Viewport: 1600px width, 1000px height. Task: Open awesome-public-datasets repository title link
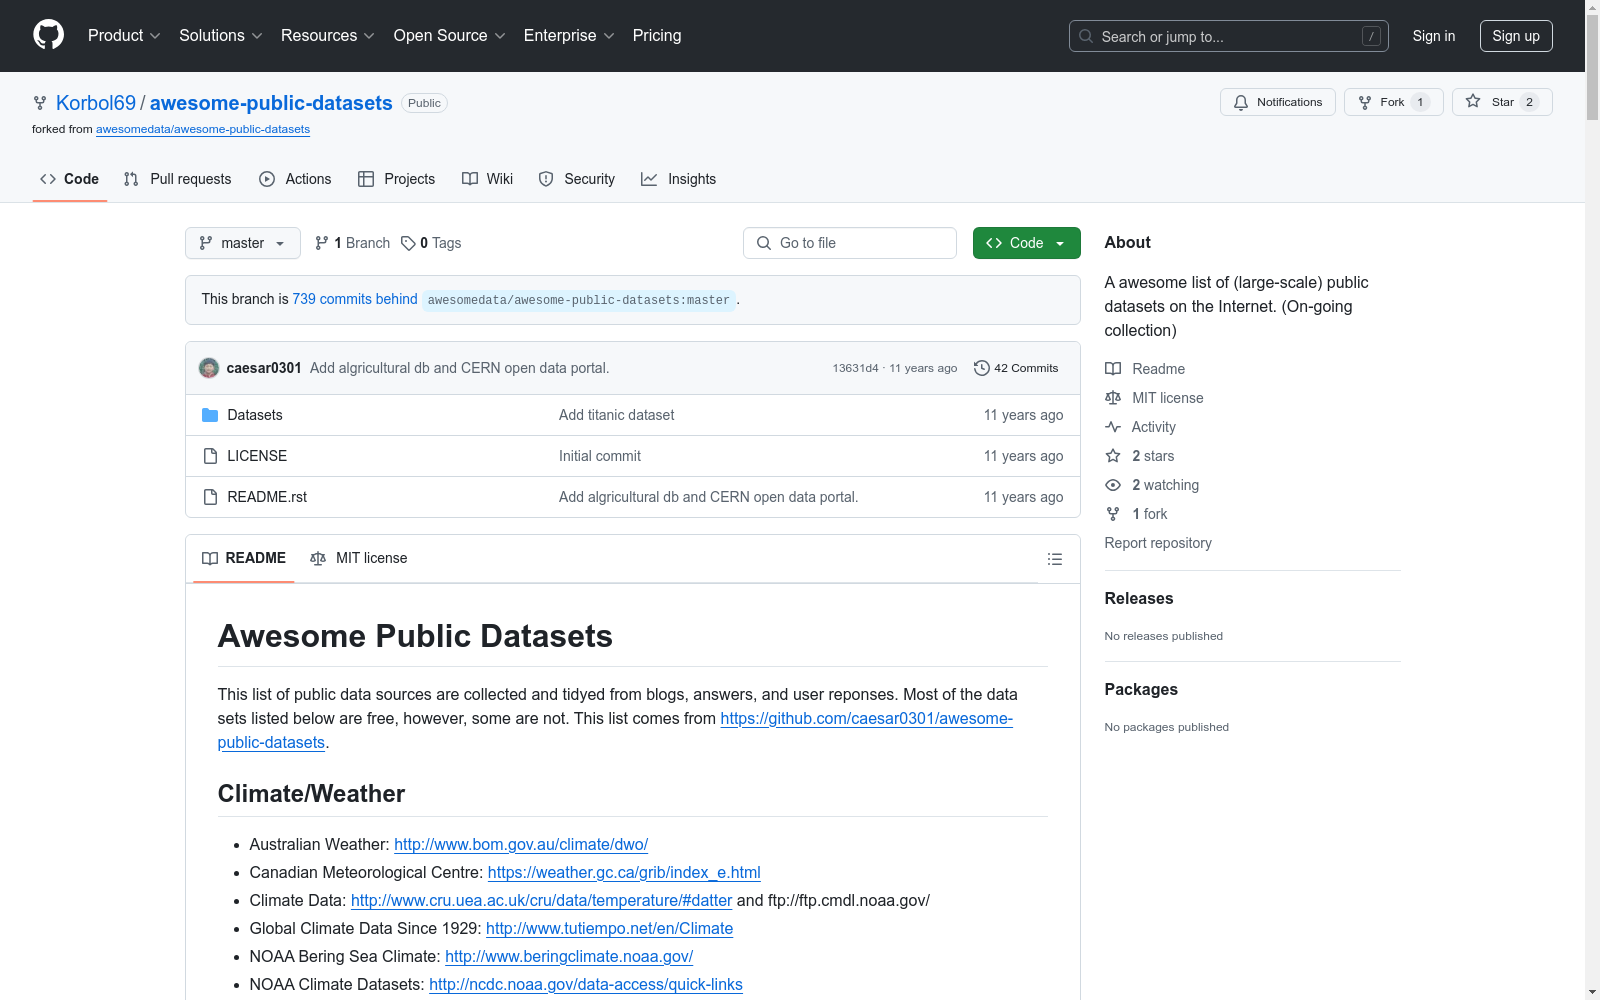pyautogui.click(x=271, y=103)
